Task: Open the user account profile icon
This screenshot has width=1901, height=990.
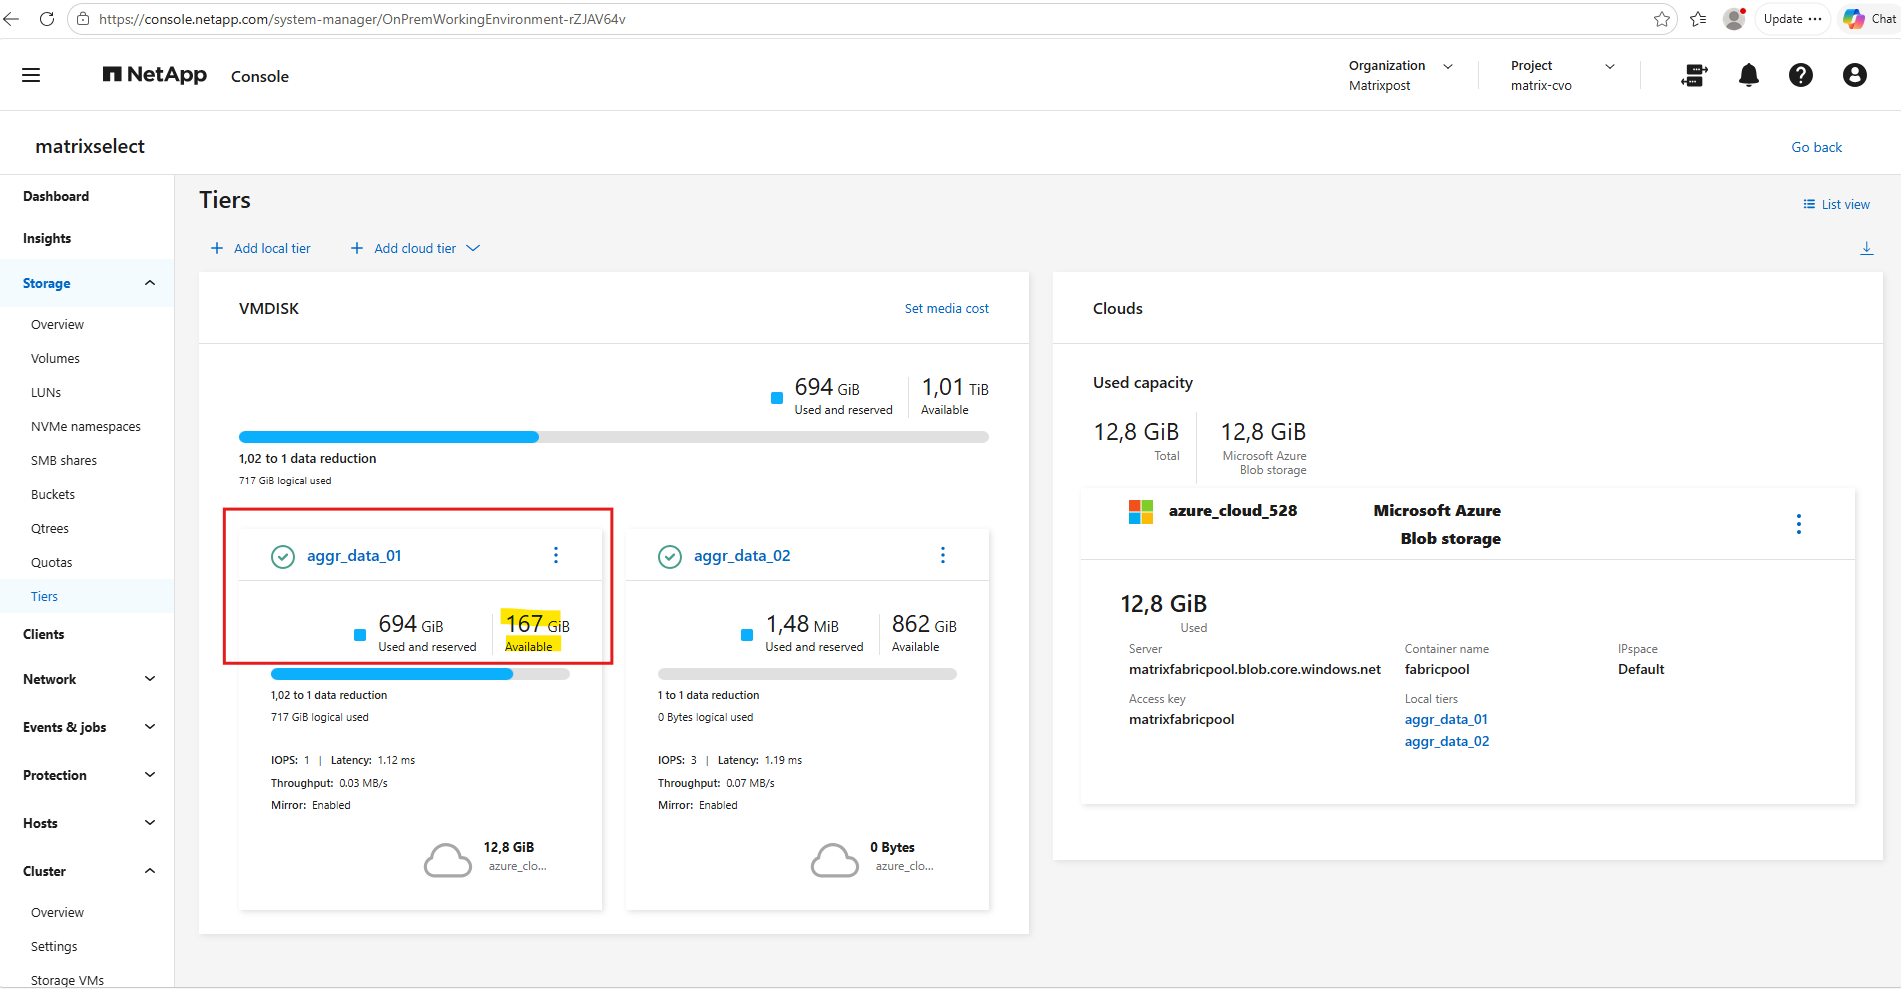Action: point(1854,75)
